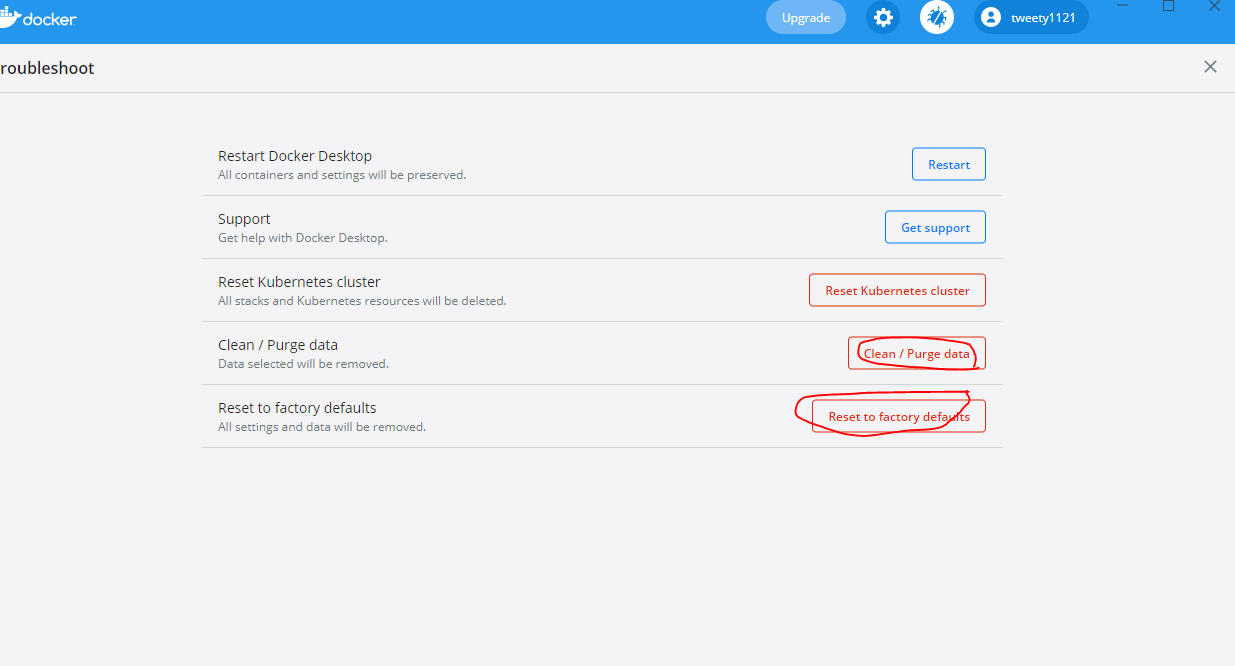This screenshot has height=666, width=1235.
Task: Click the Clean / Purge data button
Action: 917,353
